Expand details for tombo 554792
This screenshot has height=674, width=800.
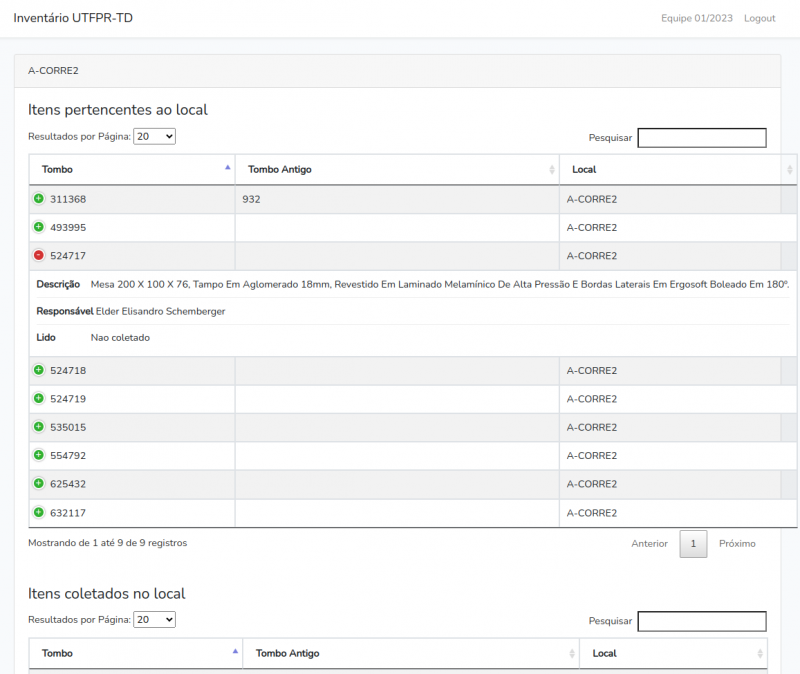39,455
